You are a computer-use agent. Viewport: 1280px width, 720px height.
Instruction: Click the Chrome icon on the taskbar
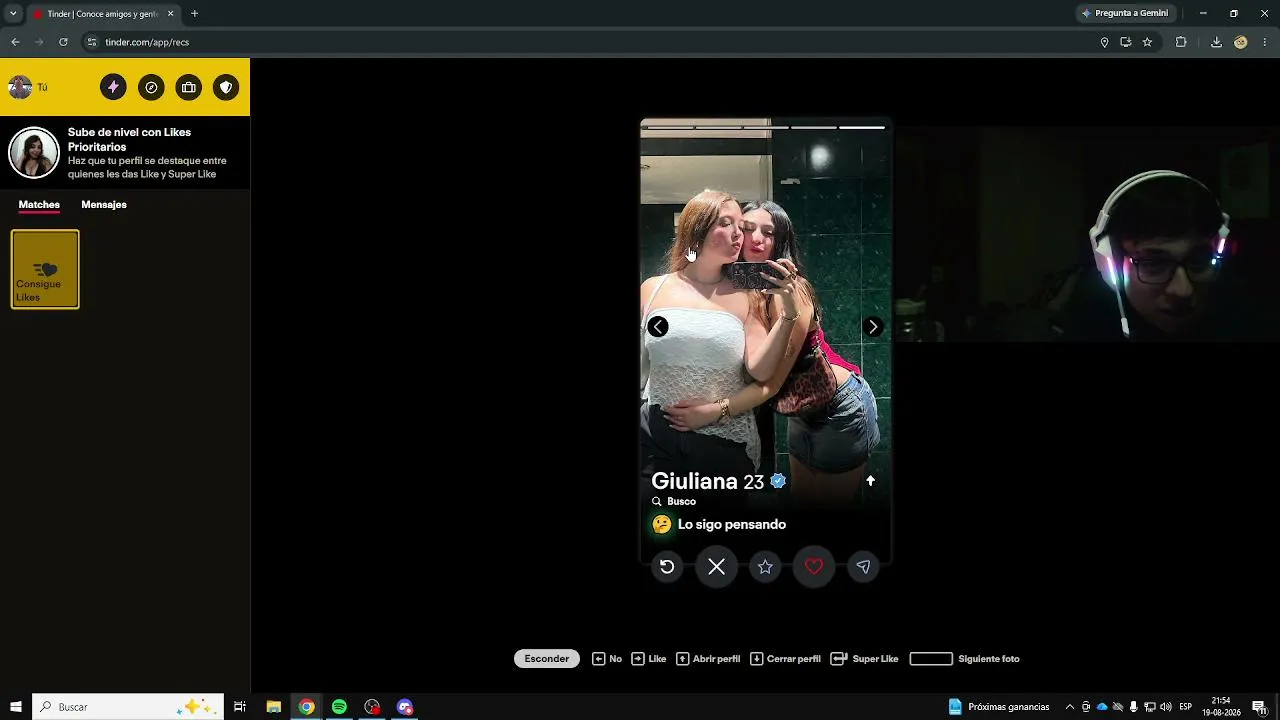(306, 707)
